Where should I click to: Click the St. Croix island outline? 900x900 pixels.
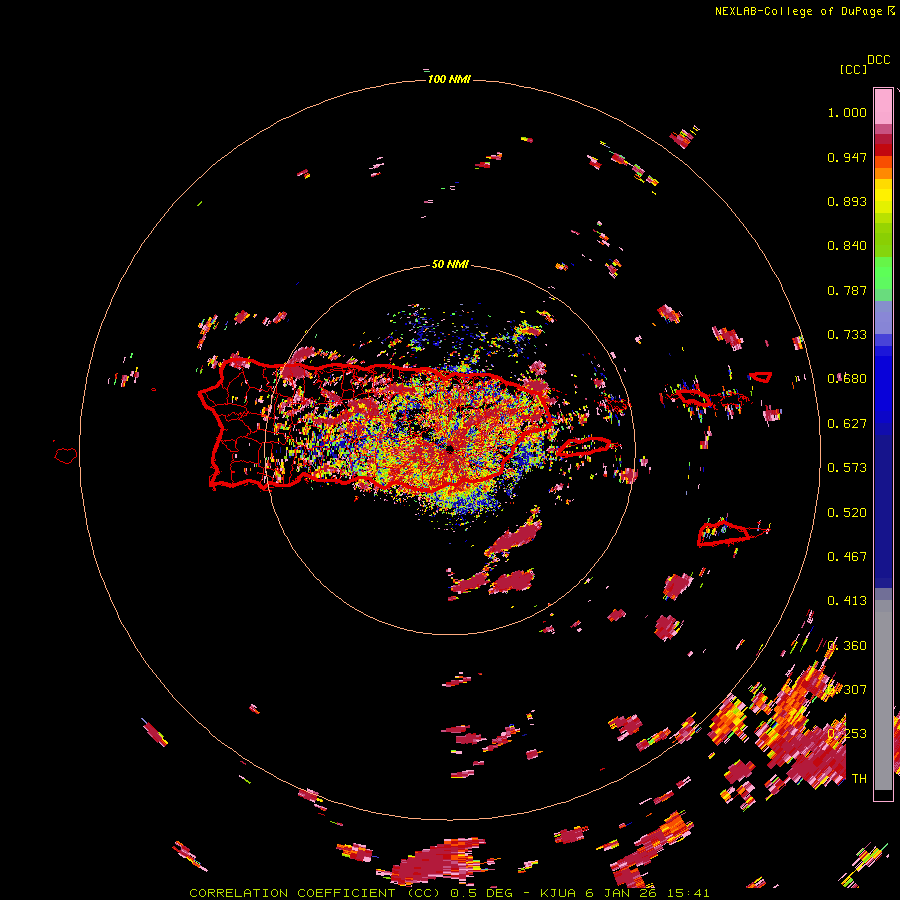click(x=723, y=533)
